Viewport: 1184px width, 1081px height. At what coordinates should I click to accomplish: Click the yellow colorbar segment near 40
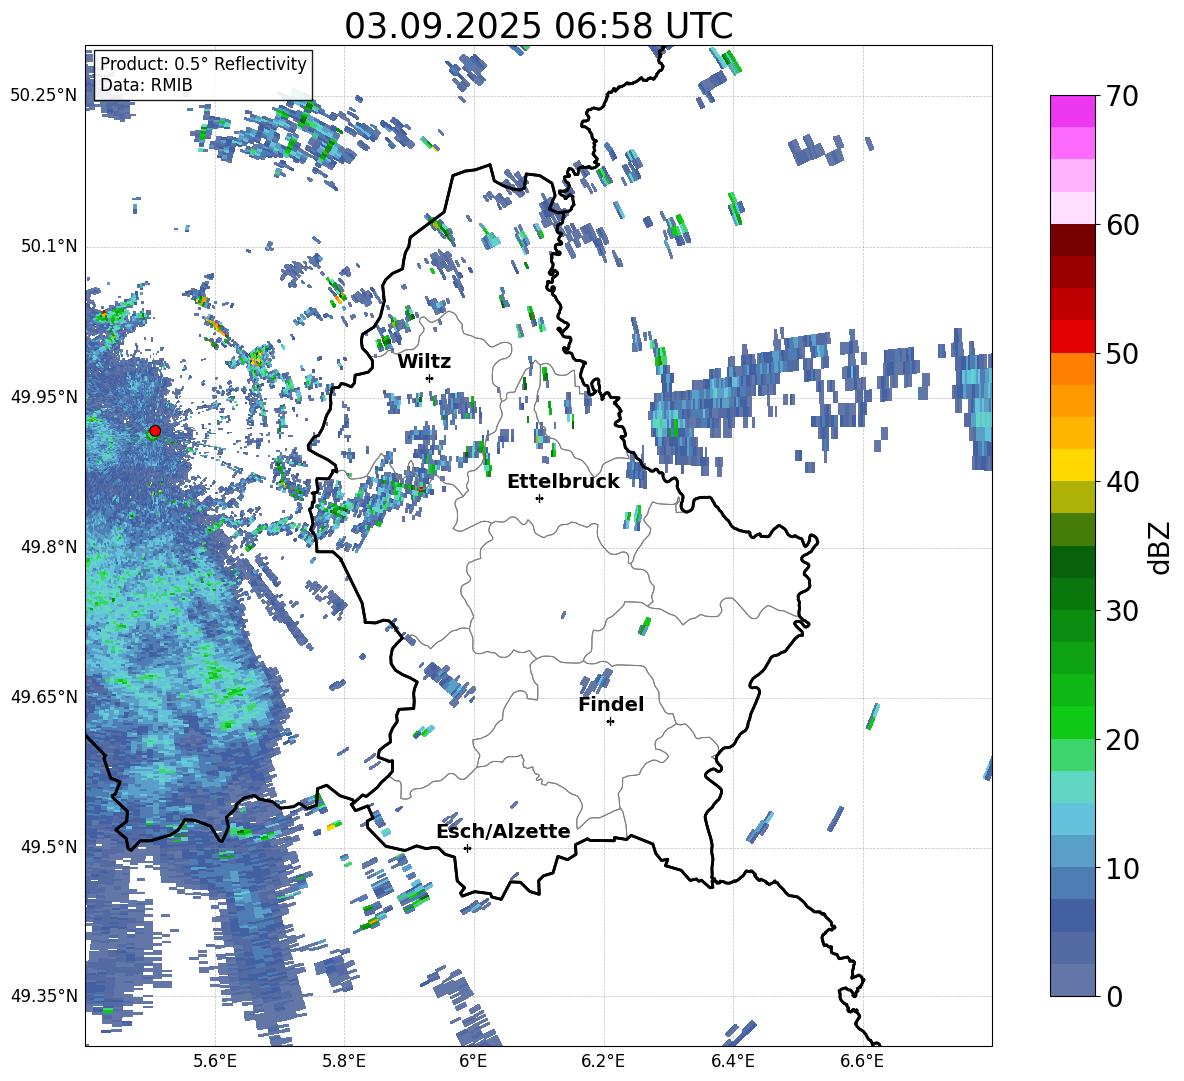pyautogui.click(x=1072, y=465)
